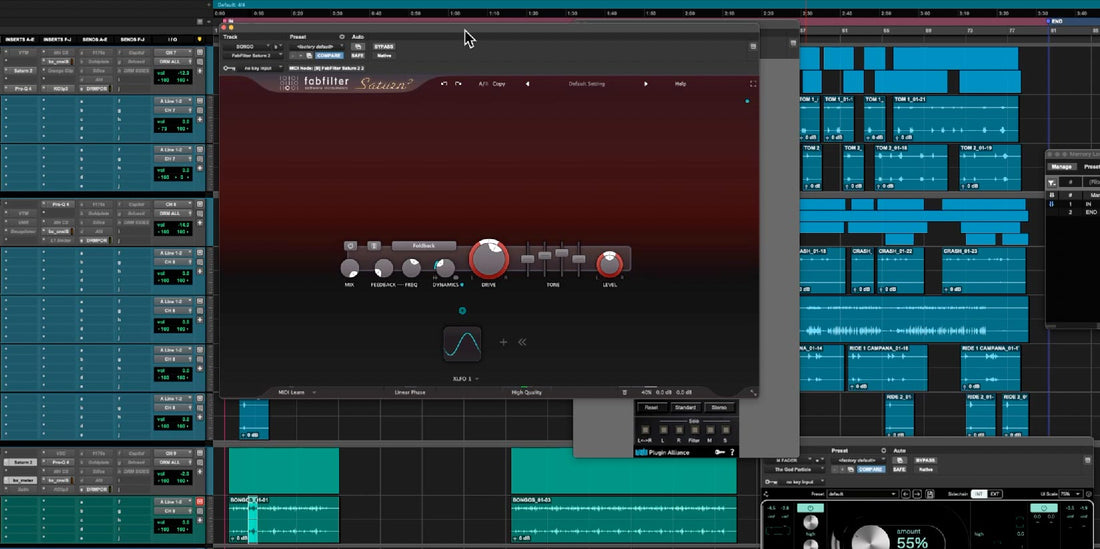Select EXT sidechain option
Image resolution: width=1100 pixels, height=549 pixels.
pyautogui.click(x=995, y=494)
